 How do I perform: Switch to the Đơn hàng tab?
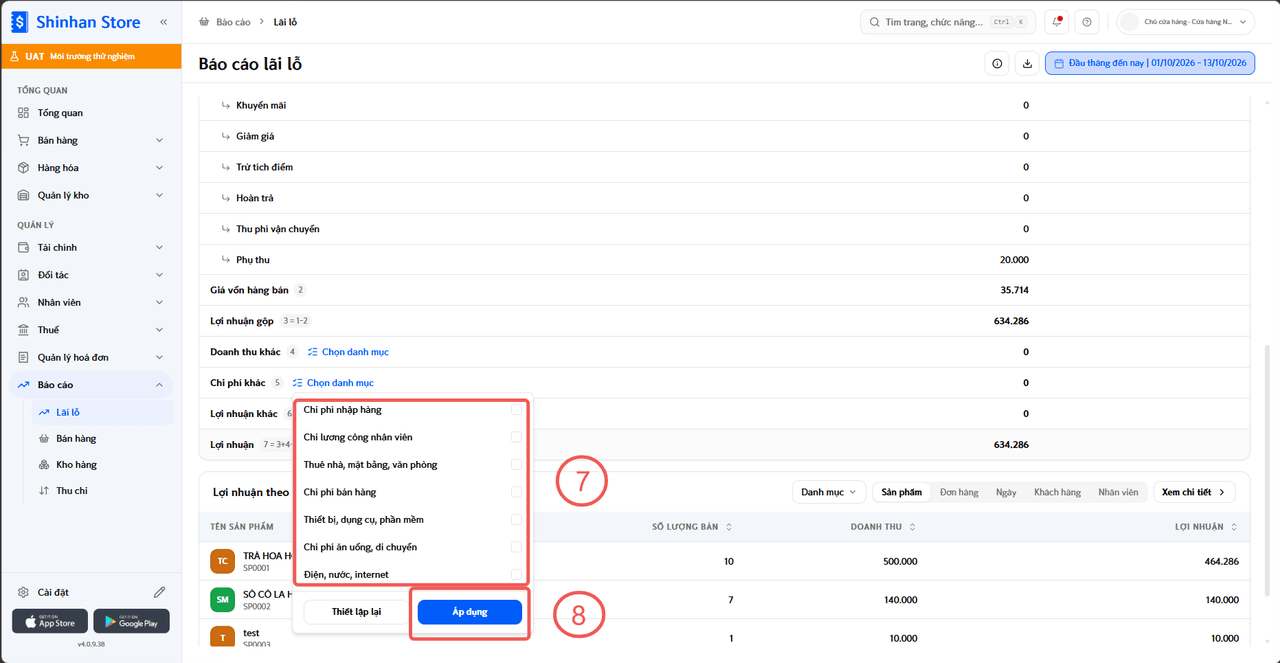click(959, 492)
